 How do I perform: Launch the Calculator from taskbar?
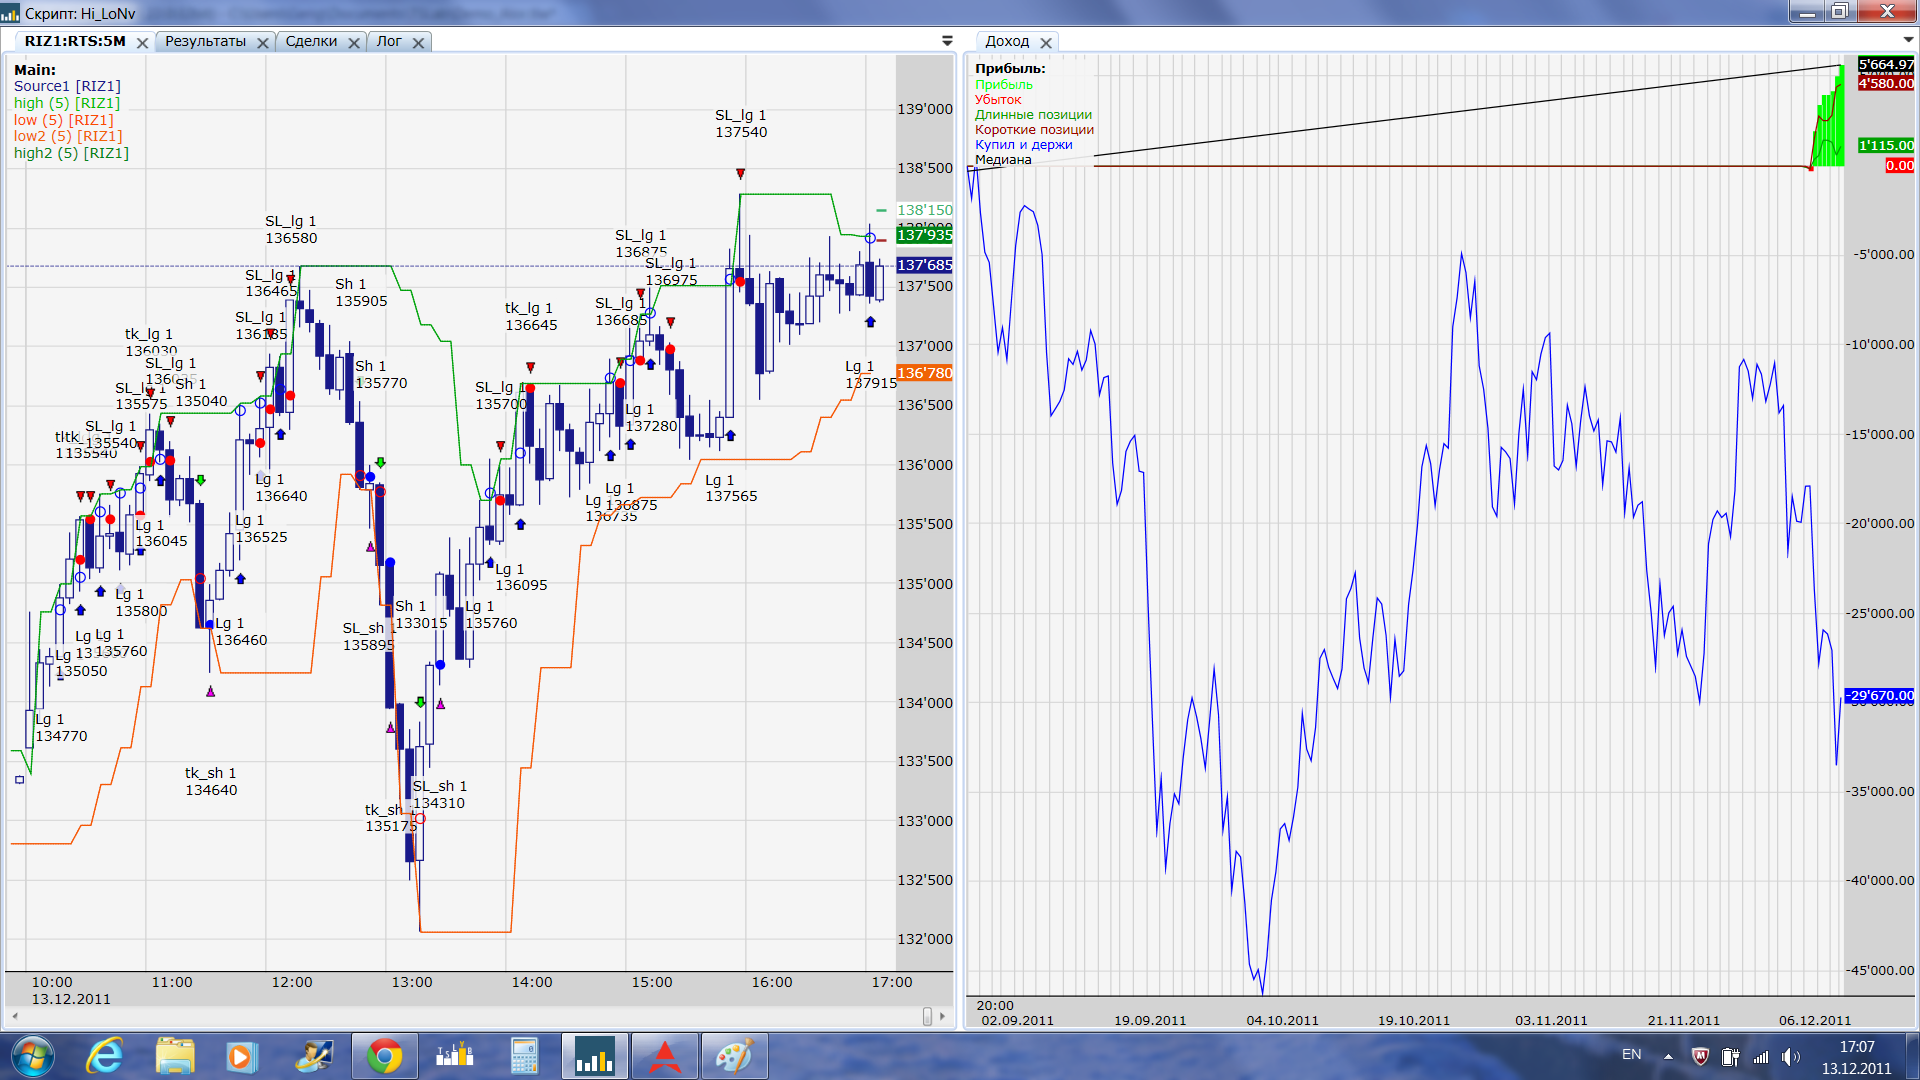524,1056
